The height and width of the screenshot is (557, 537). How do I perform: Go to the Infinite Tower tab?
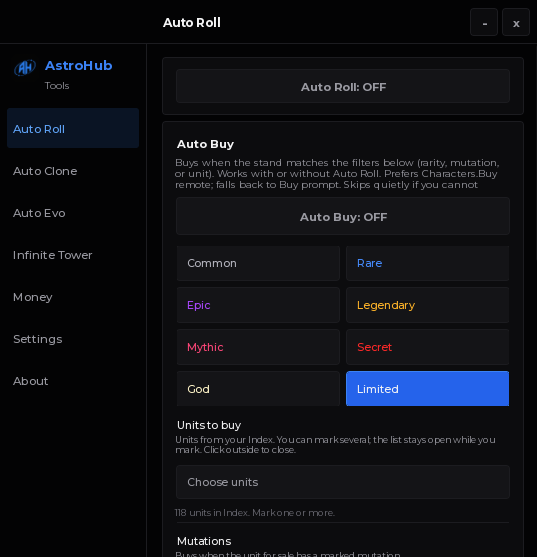[x=73, y=255]
